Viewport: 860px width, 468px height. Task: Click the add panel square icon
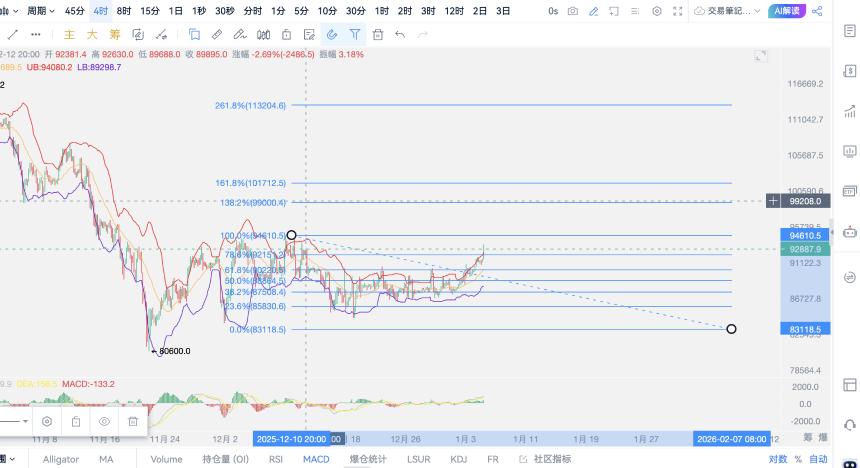(x=614, y=11)
